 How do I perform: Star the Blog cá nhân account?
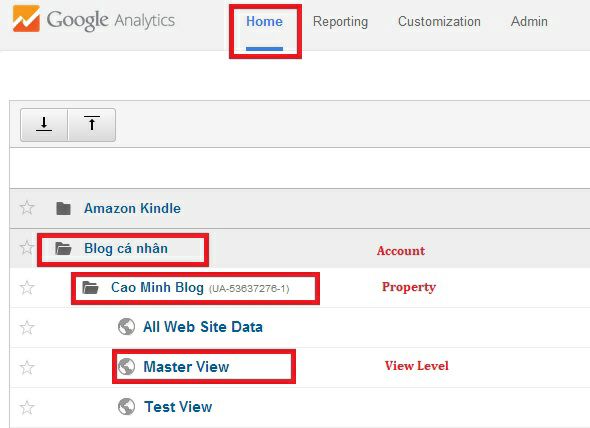click(27, 248)
